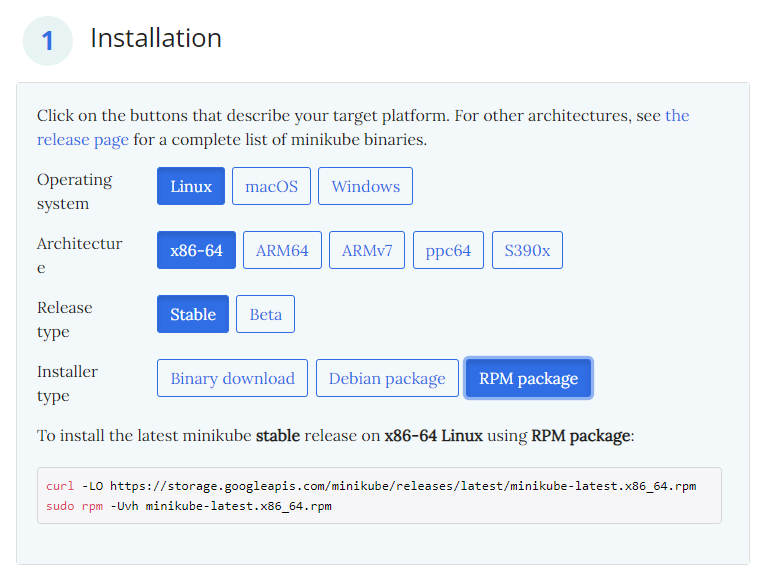Choose macOS as the operating system
The image size is (762, 574).
(271, 186)
